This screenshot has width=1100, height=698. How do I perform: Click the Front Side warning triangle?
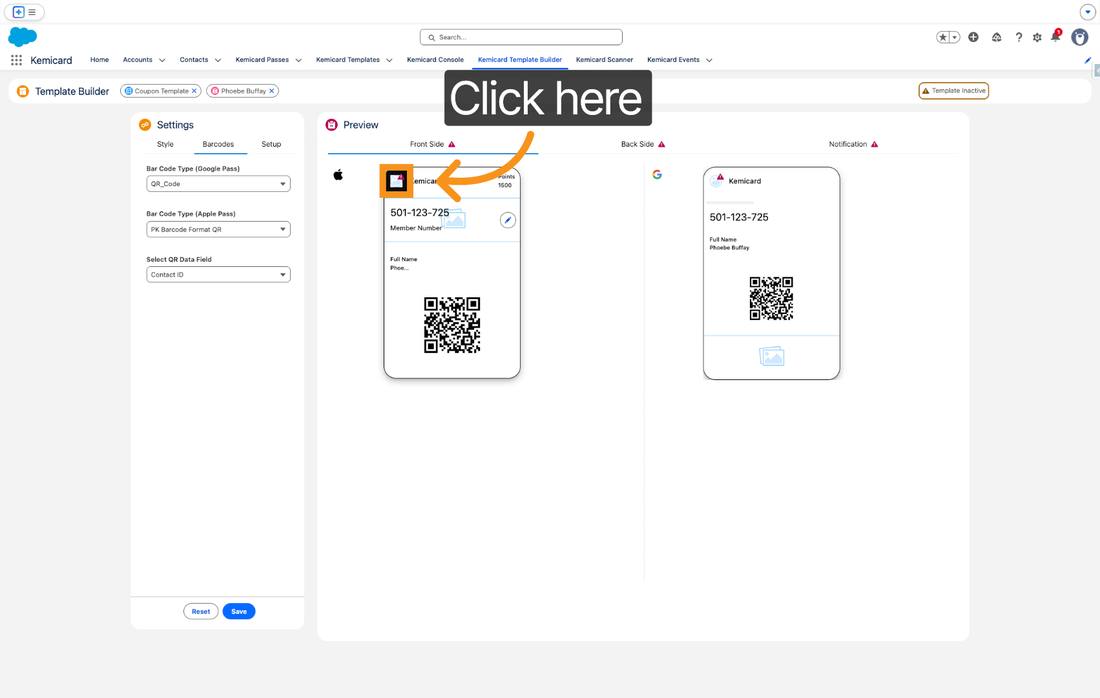coord(452,145)
